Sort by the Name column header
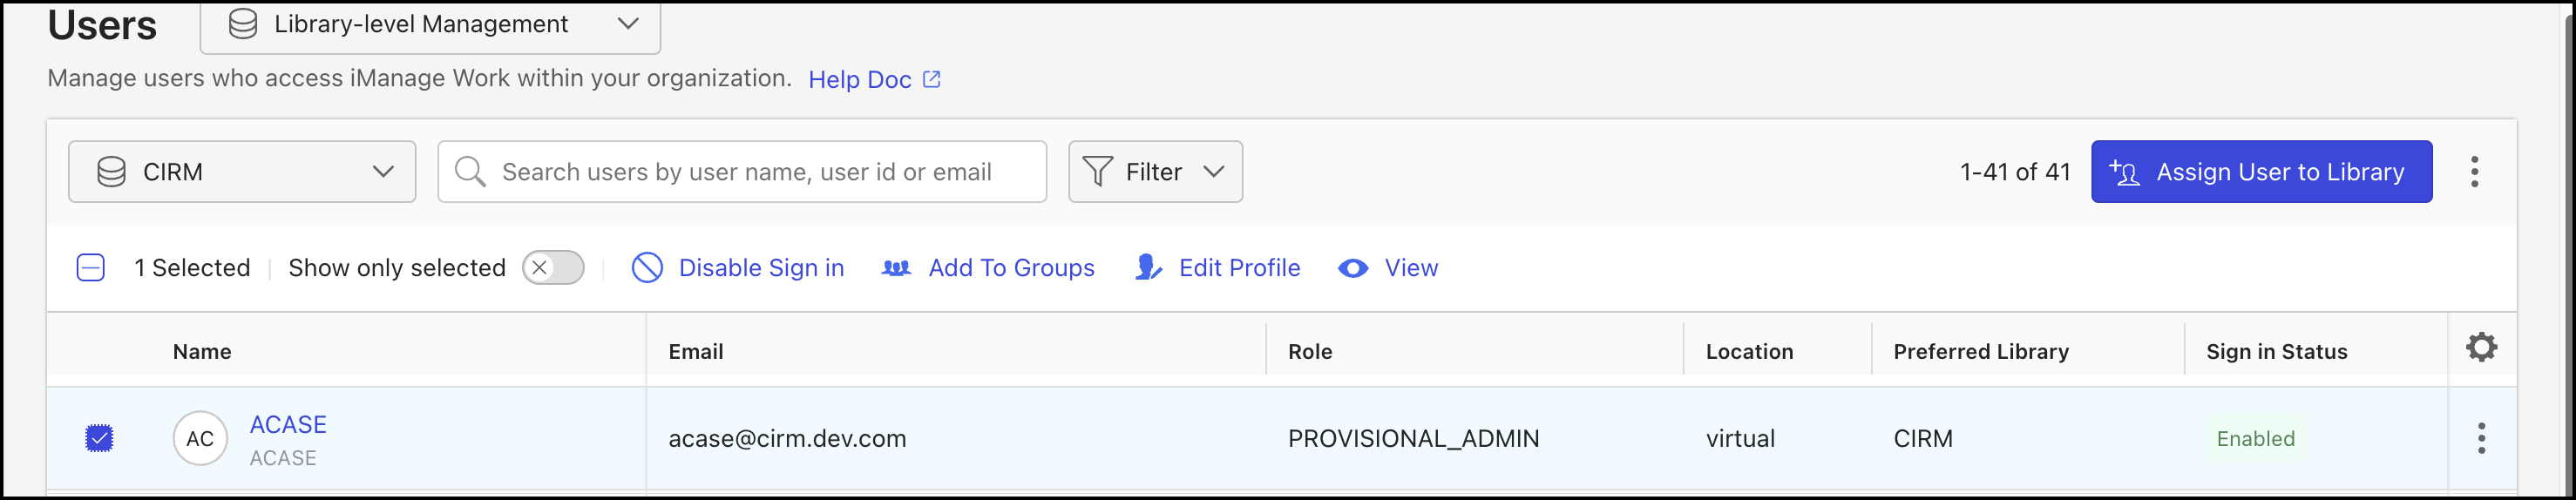Viewport: 2576px width, 500px height. pos(202,352)
